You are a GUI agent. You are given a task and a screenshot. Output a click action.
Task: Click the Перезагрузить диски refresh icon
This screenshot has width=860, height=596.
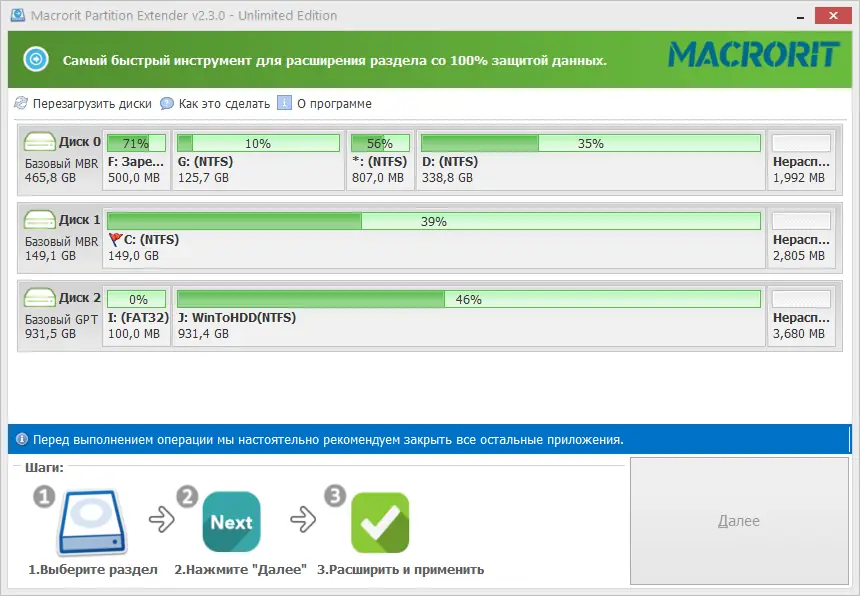19,103
